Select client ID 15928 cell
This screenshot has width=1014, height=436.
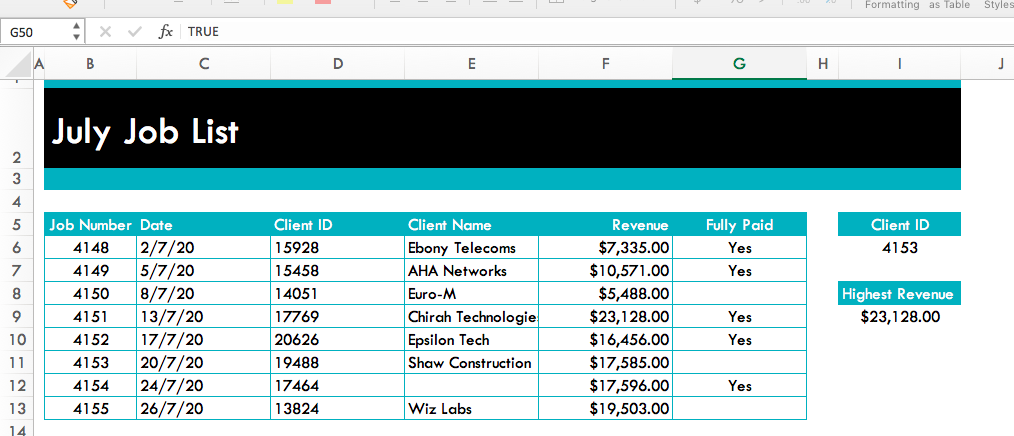pos(338,248)
